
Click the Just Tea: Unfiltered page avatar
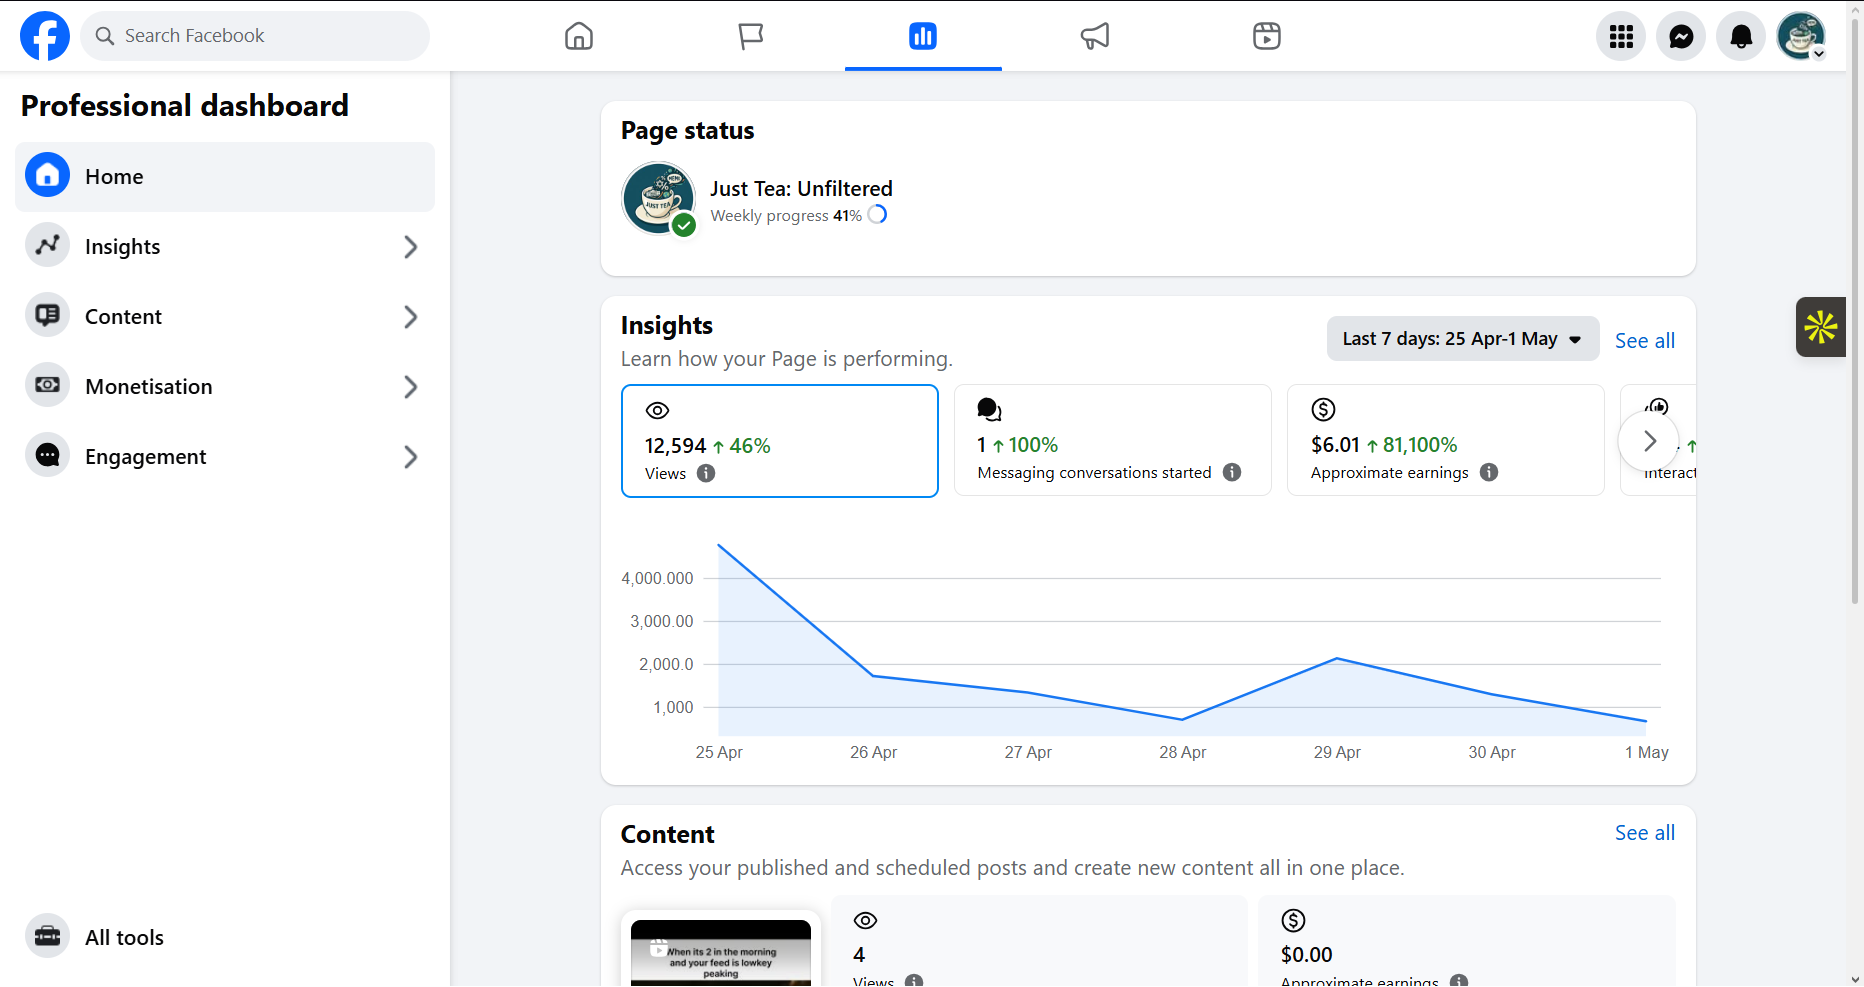click(x=658, y=198)
